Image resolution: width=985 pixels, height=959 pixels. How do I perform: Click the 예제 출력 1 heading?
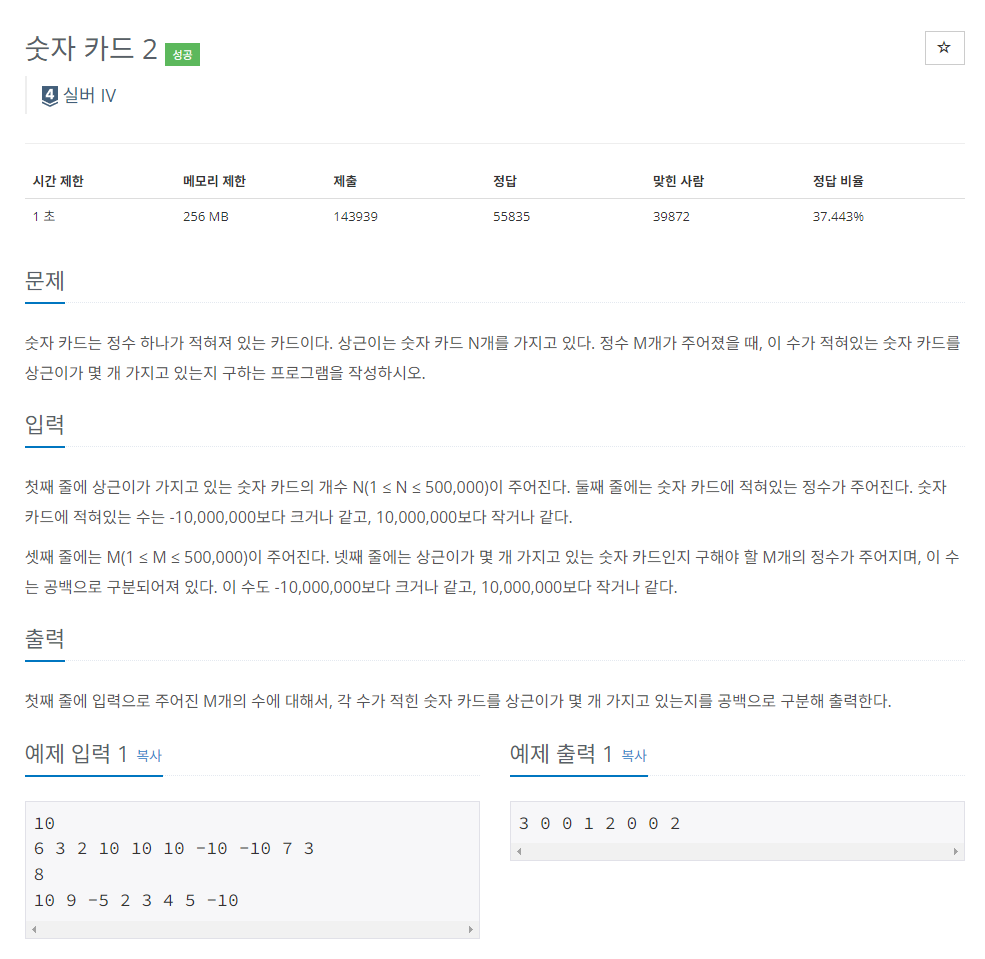tap(562, 753)
